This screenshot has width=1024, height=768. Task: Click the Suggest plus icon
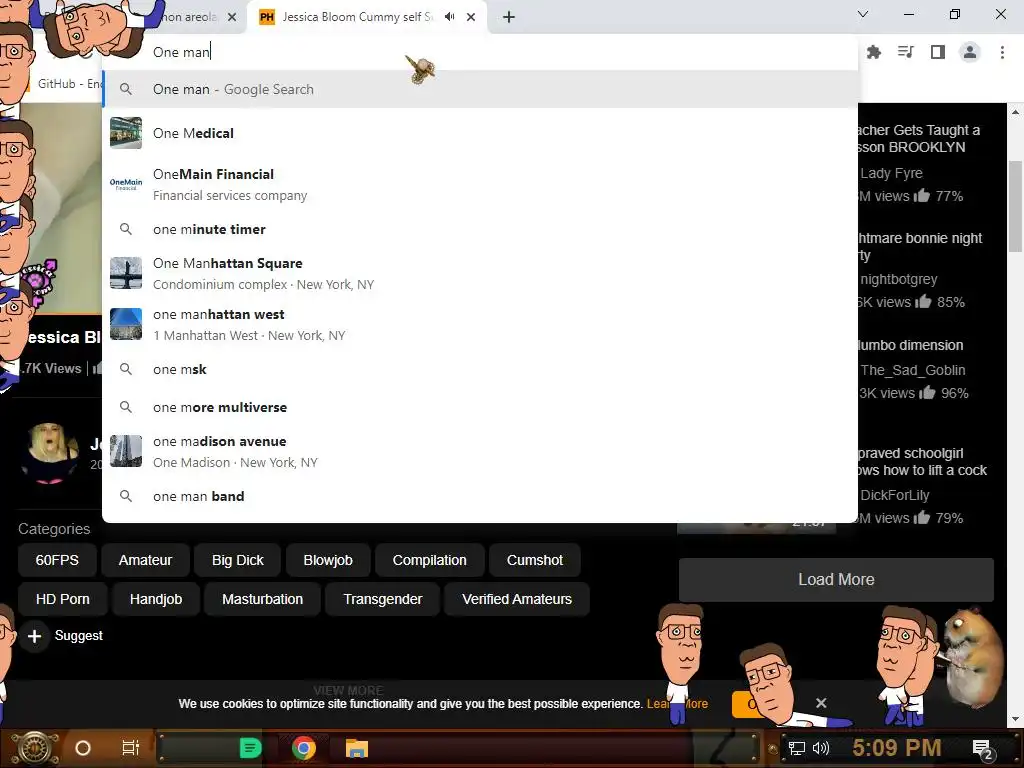point(35,636)
